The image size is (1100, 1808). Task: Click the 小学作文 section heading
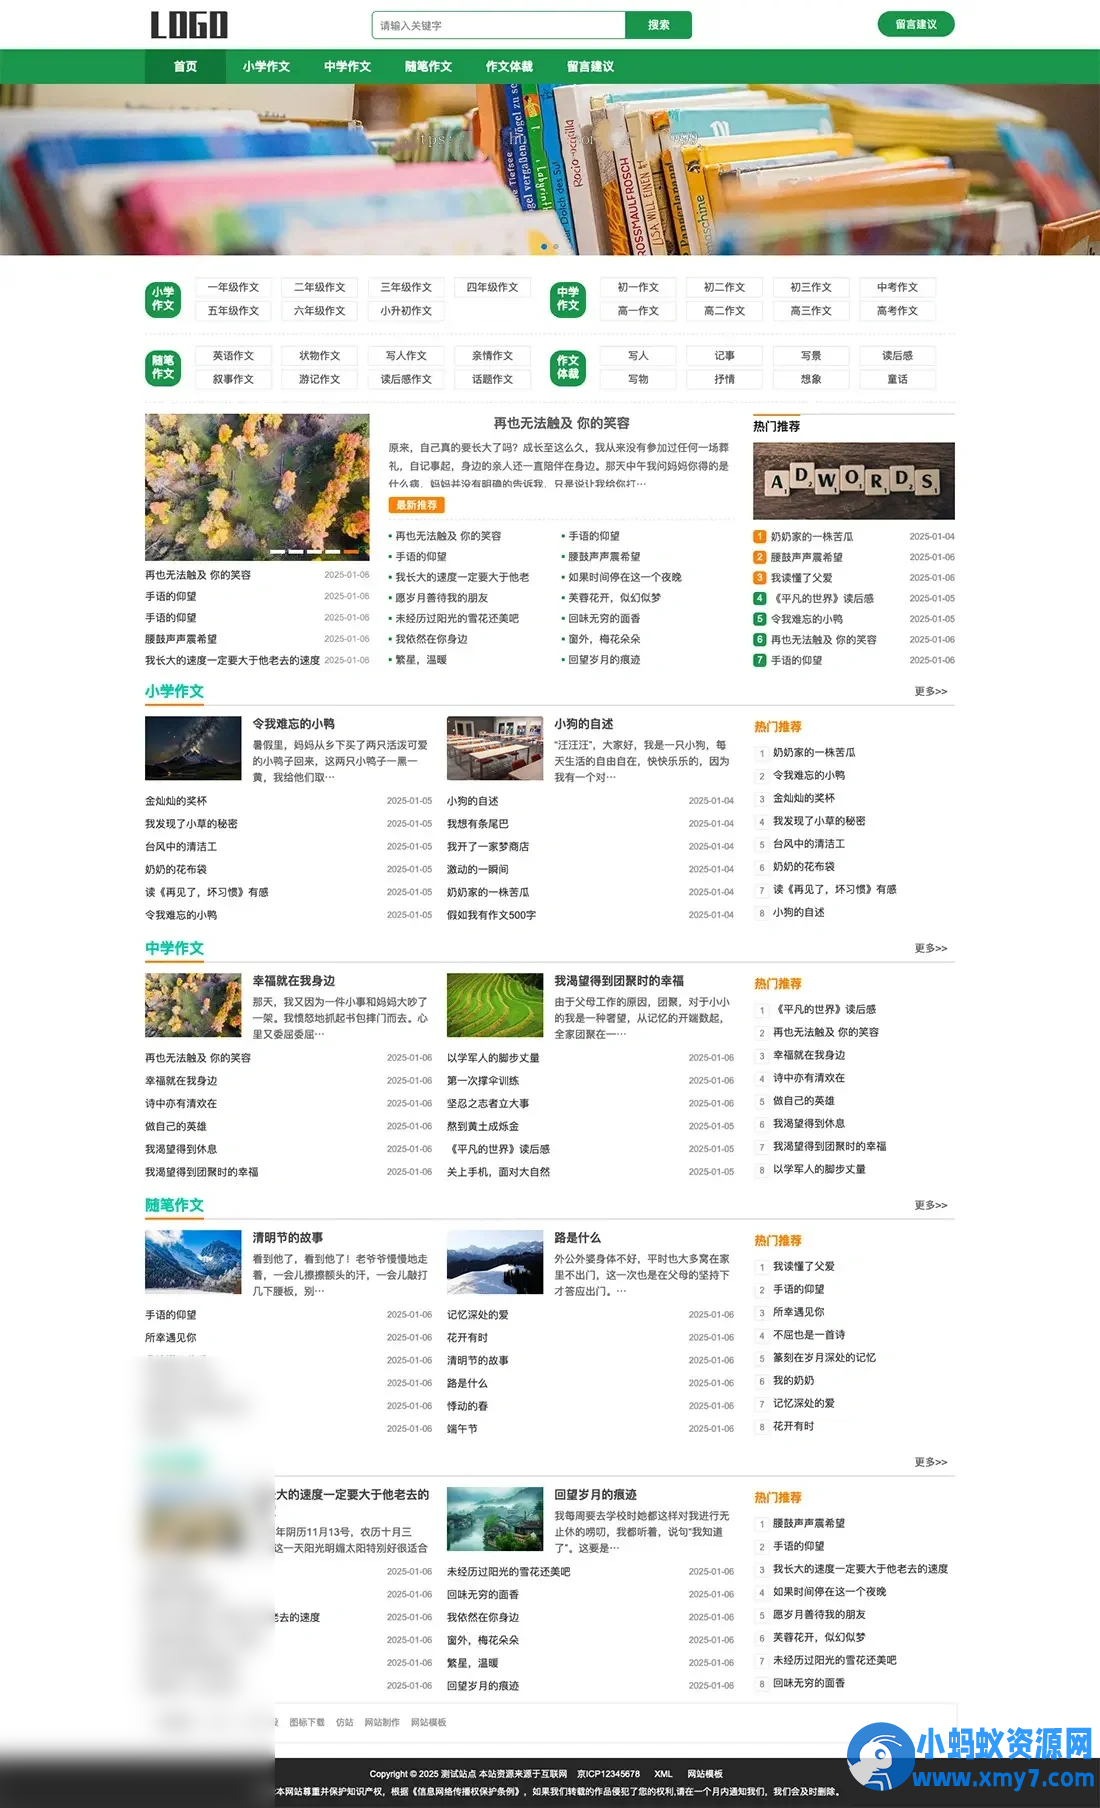point(174,691)
